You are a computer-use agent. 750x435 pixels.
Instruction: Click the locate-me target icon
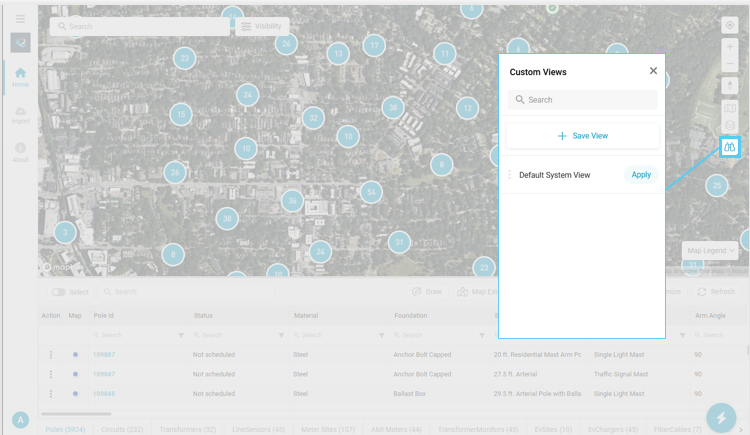(x=729, y=25)
